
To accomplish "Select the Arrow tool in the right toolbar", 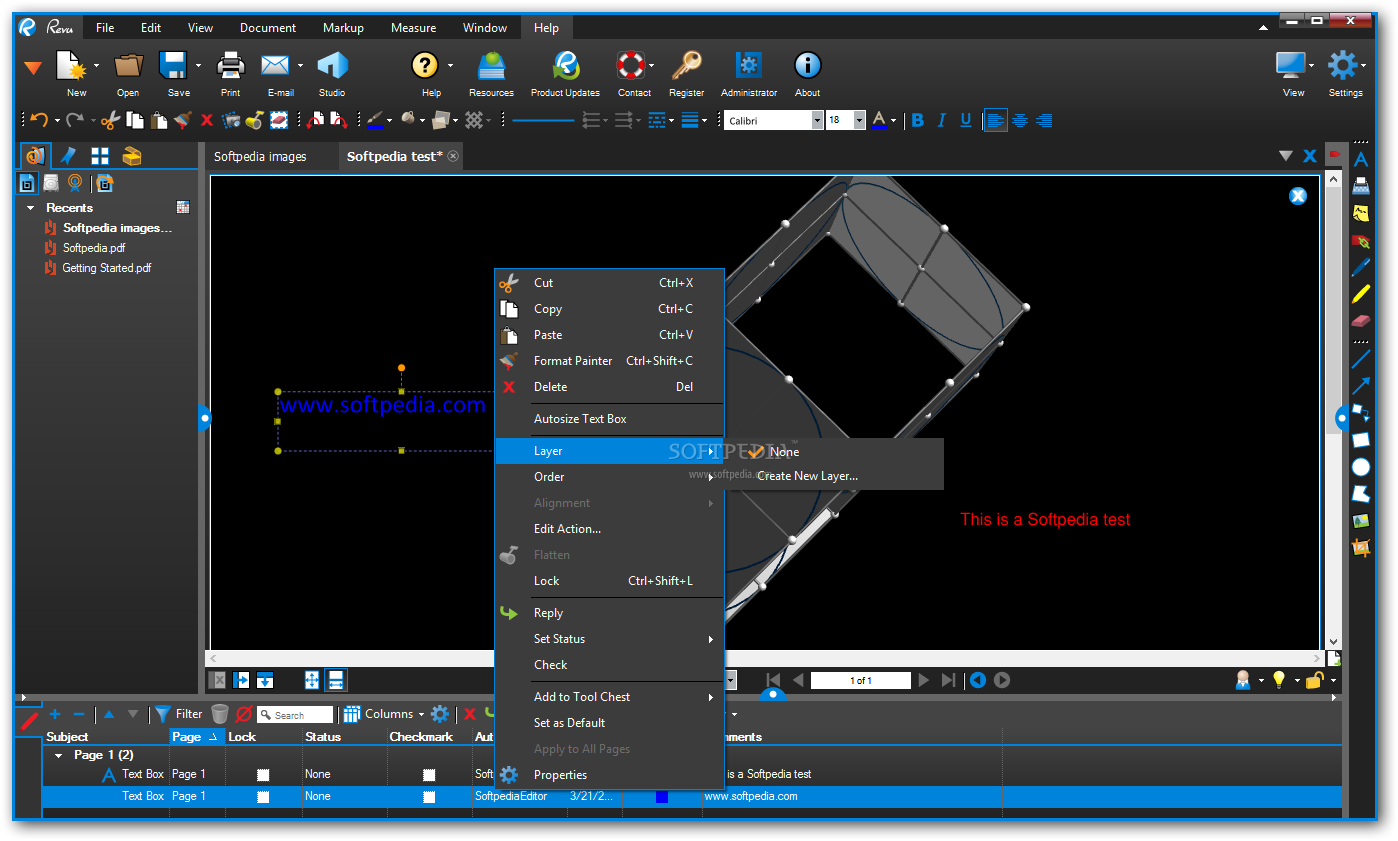I will pos(1360,385).
